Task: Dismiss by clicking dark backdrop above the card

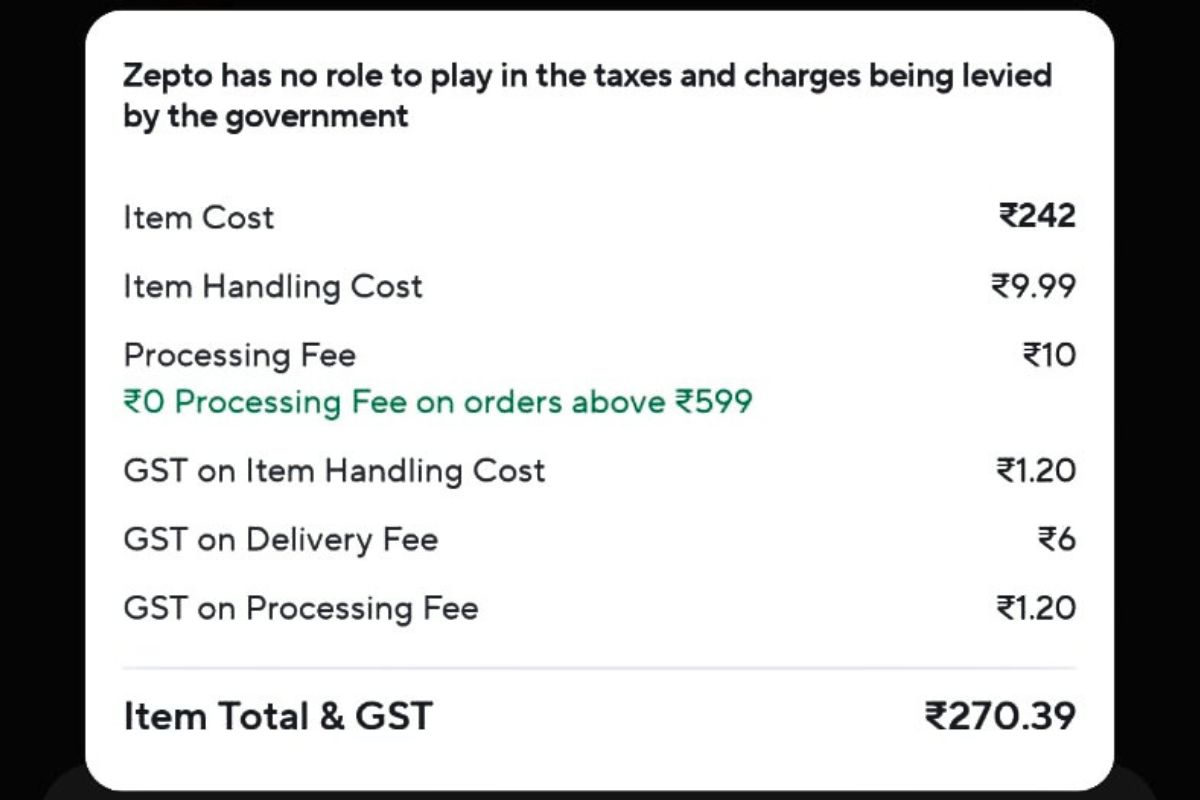Action: tap(600, 5)
